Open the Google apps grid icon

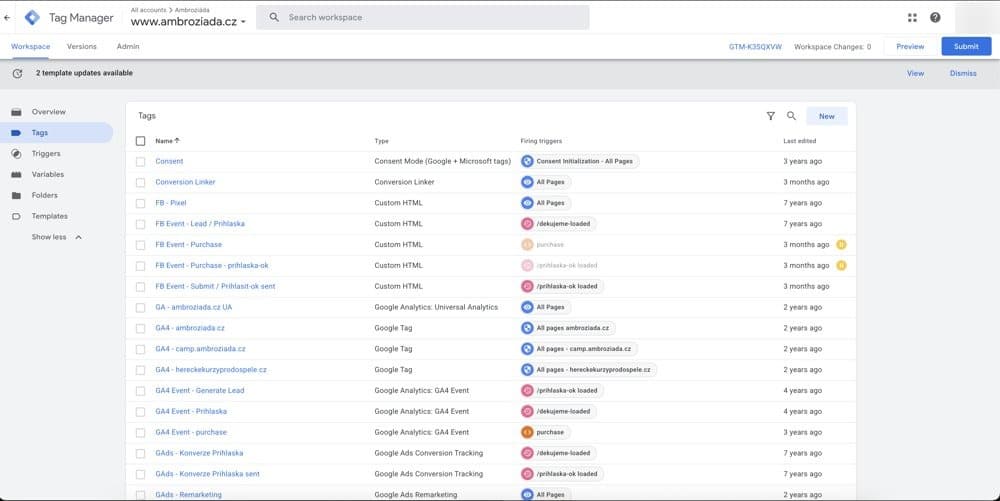tap(912, 18)
